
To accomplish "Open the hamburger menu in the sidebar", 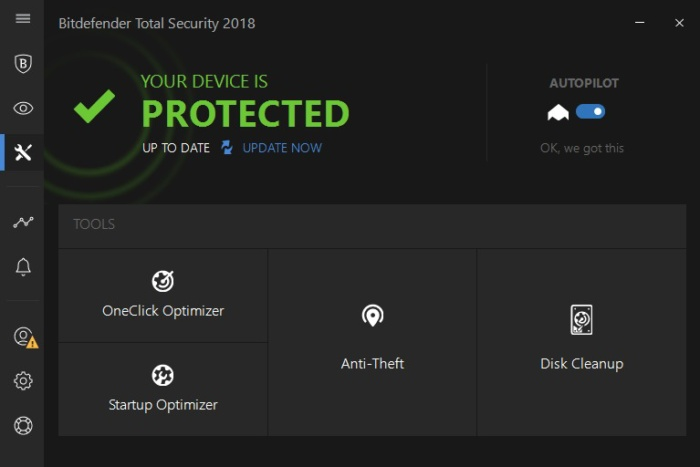I will (x=22, y=19).
